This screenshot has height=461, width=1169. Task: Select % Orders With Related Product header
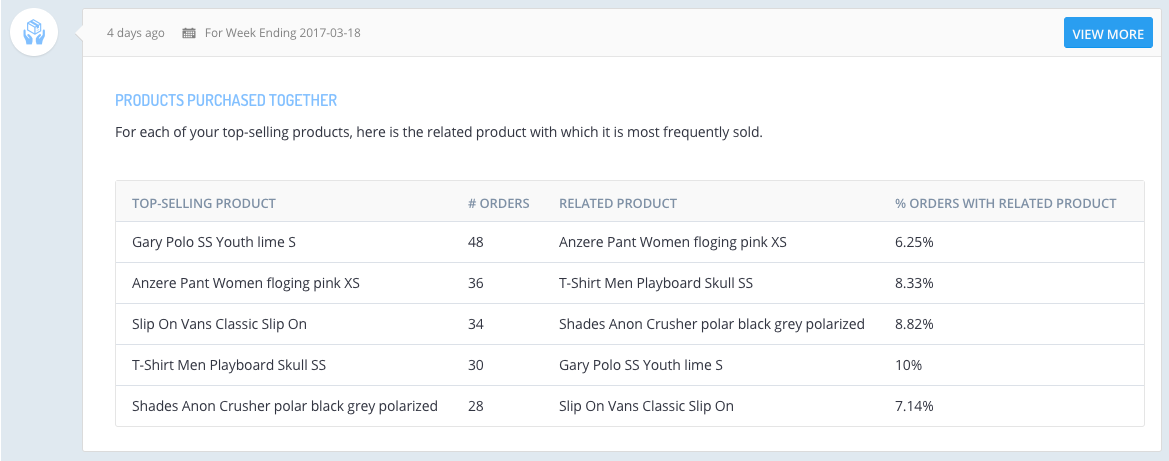click(x=1006, y=203)
